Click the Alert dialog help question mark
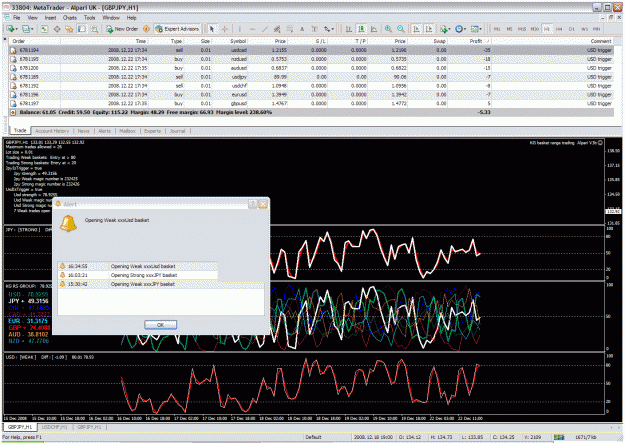Viewport: 625px width, 443px height. click(253, 204)
